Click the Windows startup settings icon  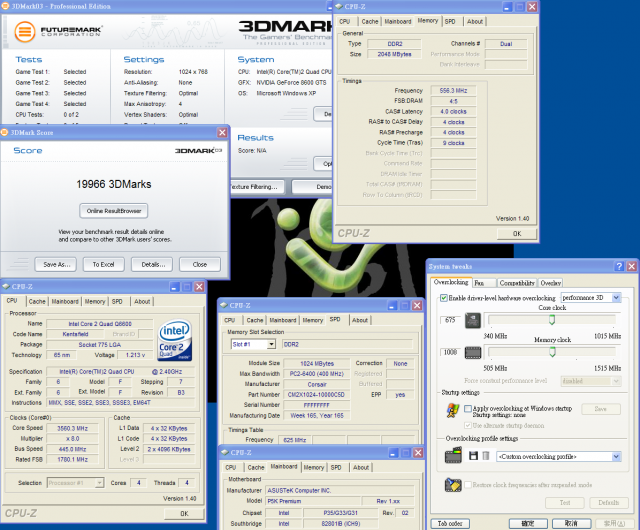pos(453,410)
